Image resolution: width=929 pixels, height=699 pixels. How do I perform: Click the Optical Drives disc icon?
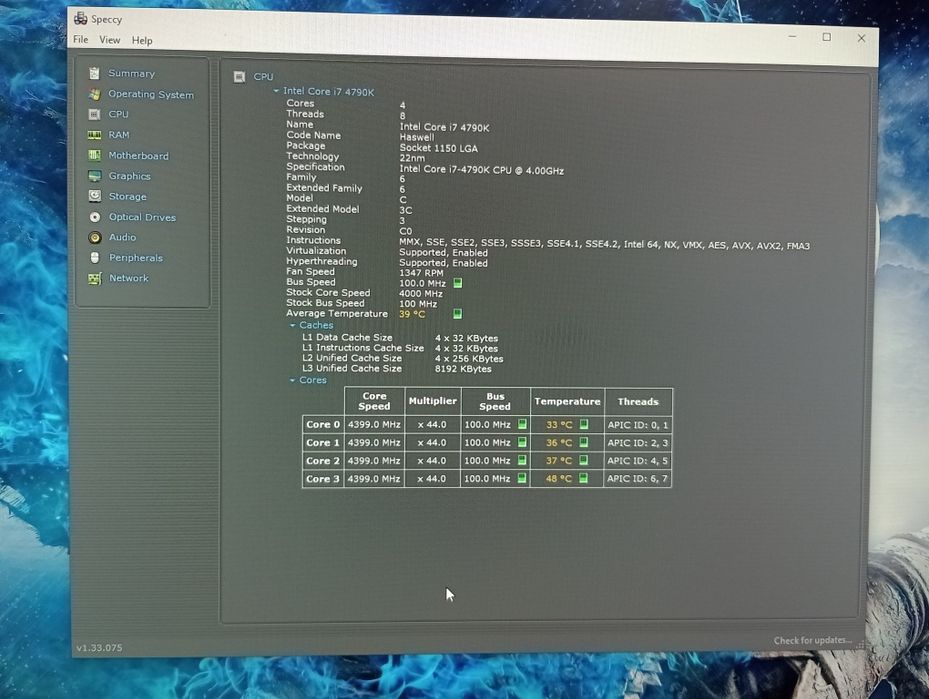[94, 217]
